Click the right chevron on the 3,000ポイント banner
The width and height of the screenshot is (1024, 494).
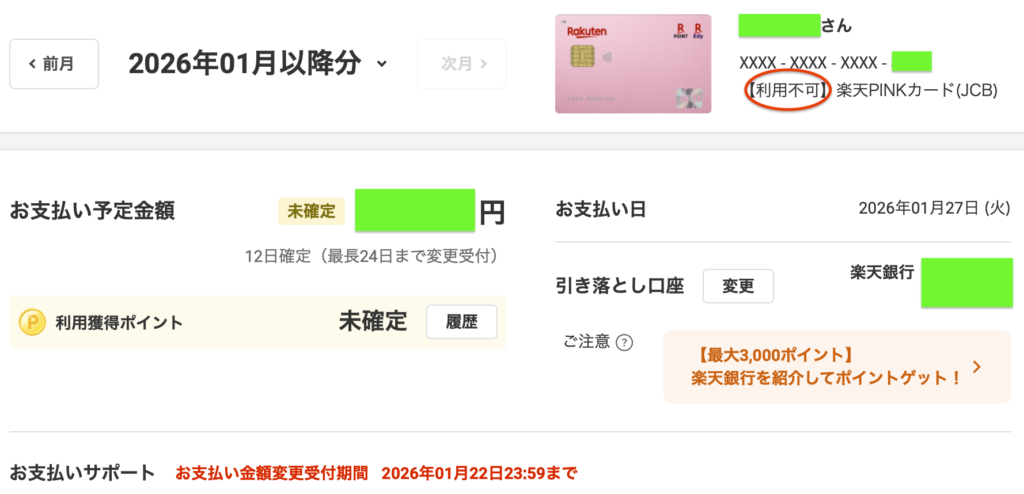tap(977, 367)
